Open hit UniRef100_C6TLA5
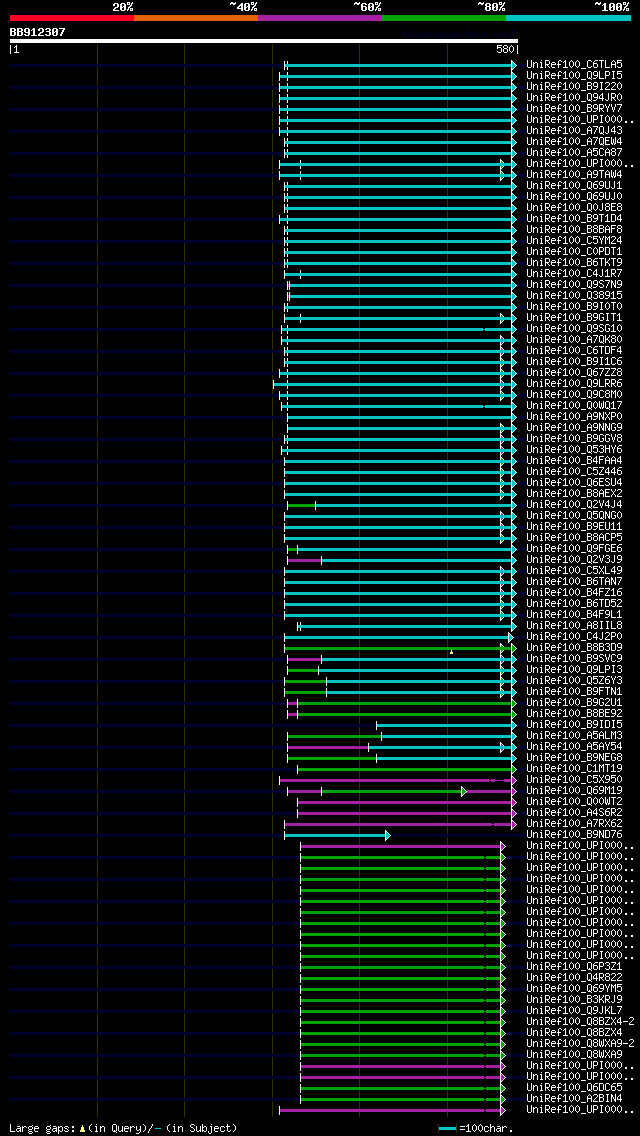 pyautogui.click(x=574, y=64)
